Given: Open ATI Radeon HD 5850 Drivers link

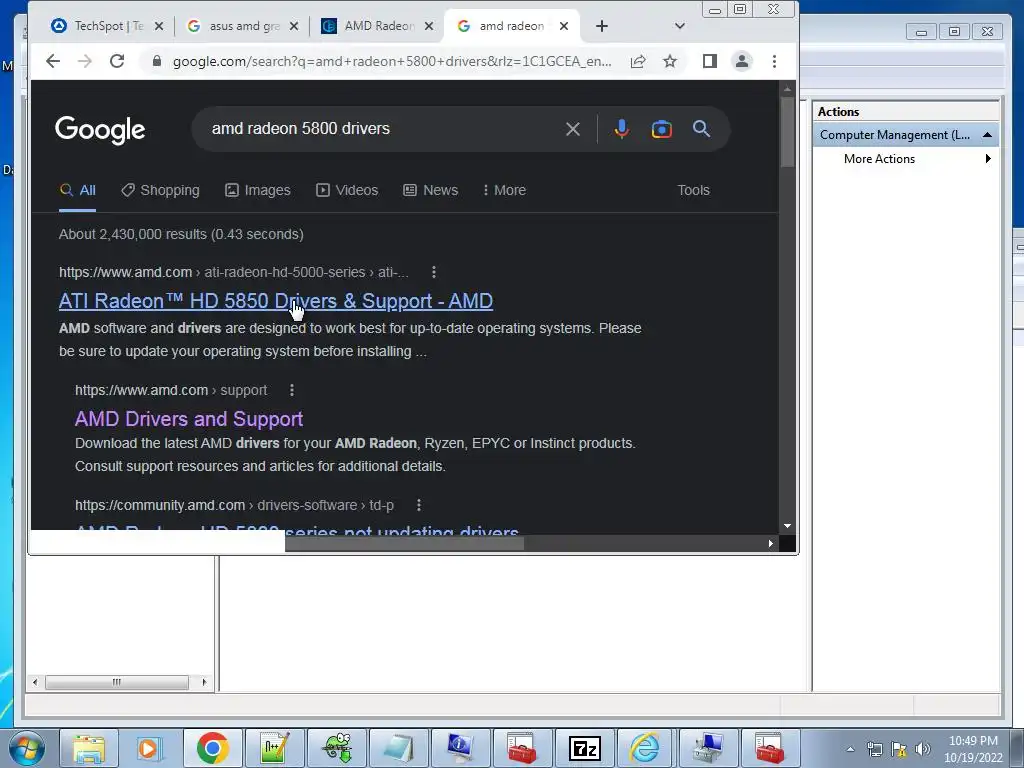Looking at the screenshot, I should (276, 301).
